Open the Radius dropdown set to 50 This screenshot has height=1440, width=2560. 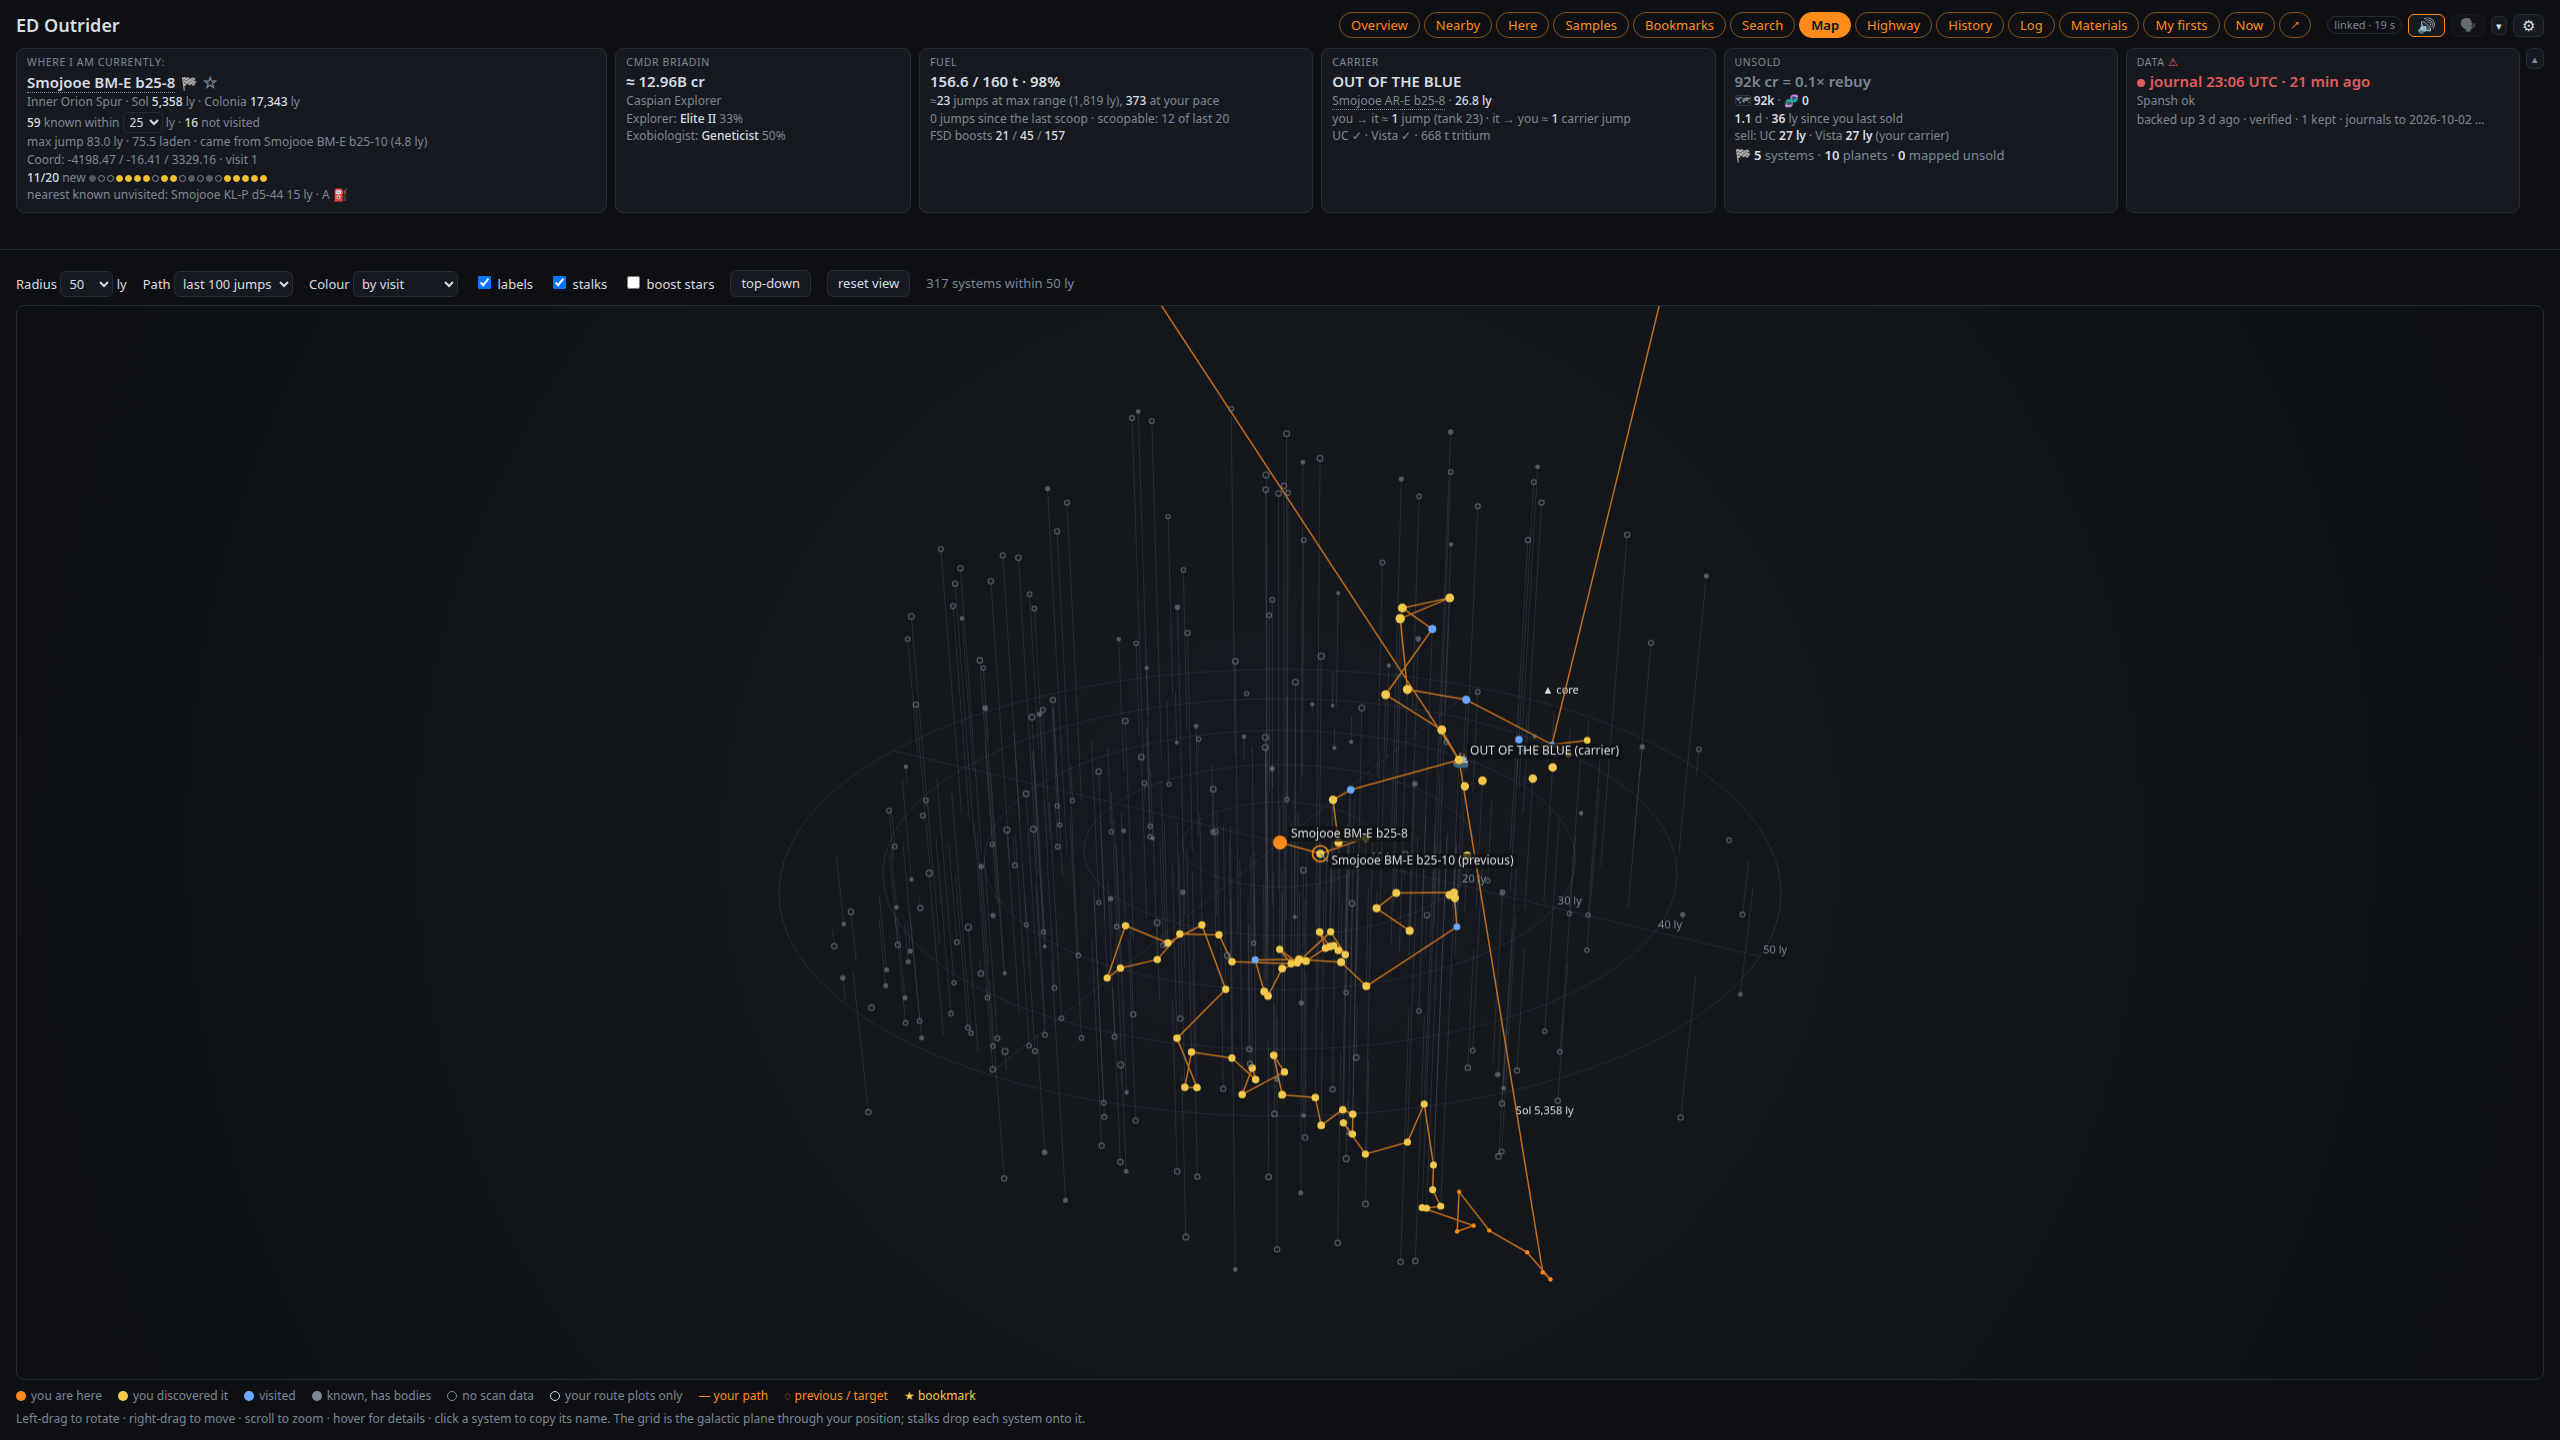[86, 284]
